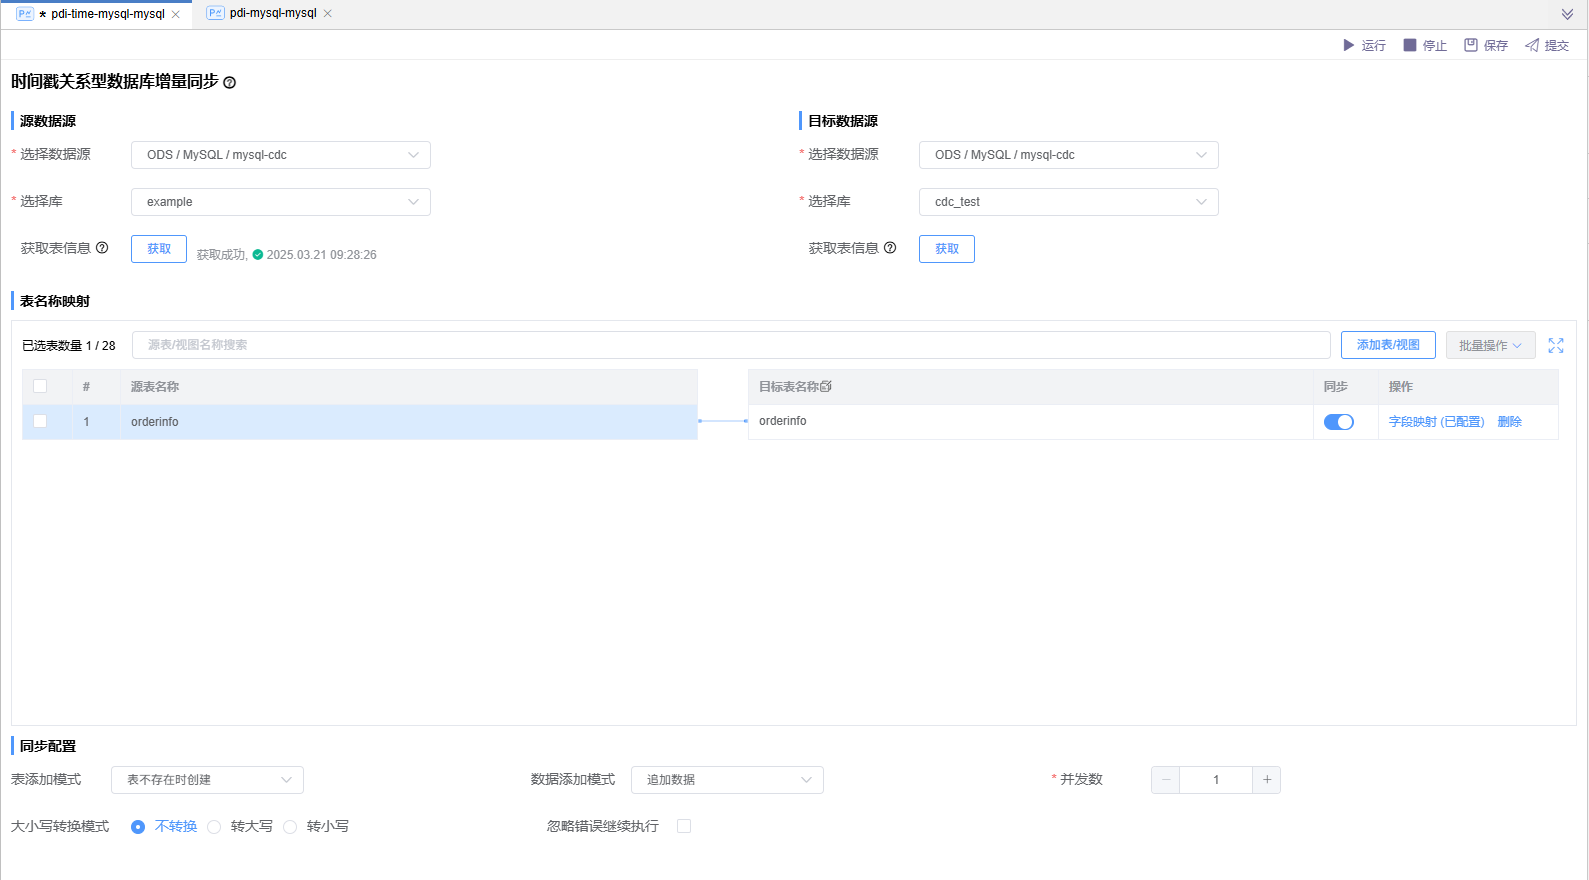The height and width of the screenshot is (880, 1589).
Task: Select the 转大写 radio option
Action: click(214, 827)
